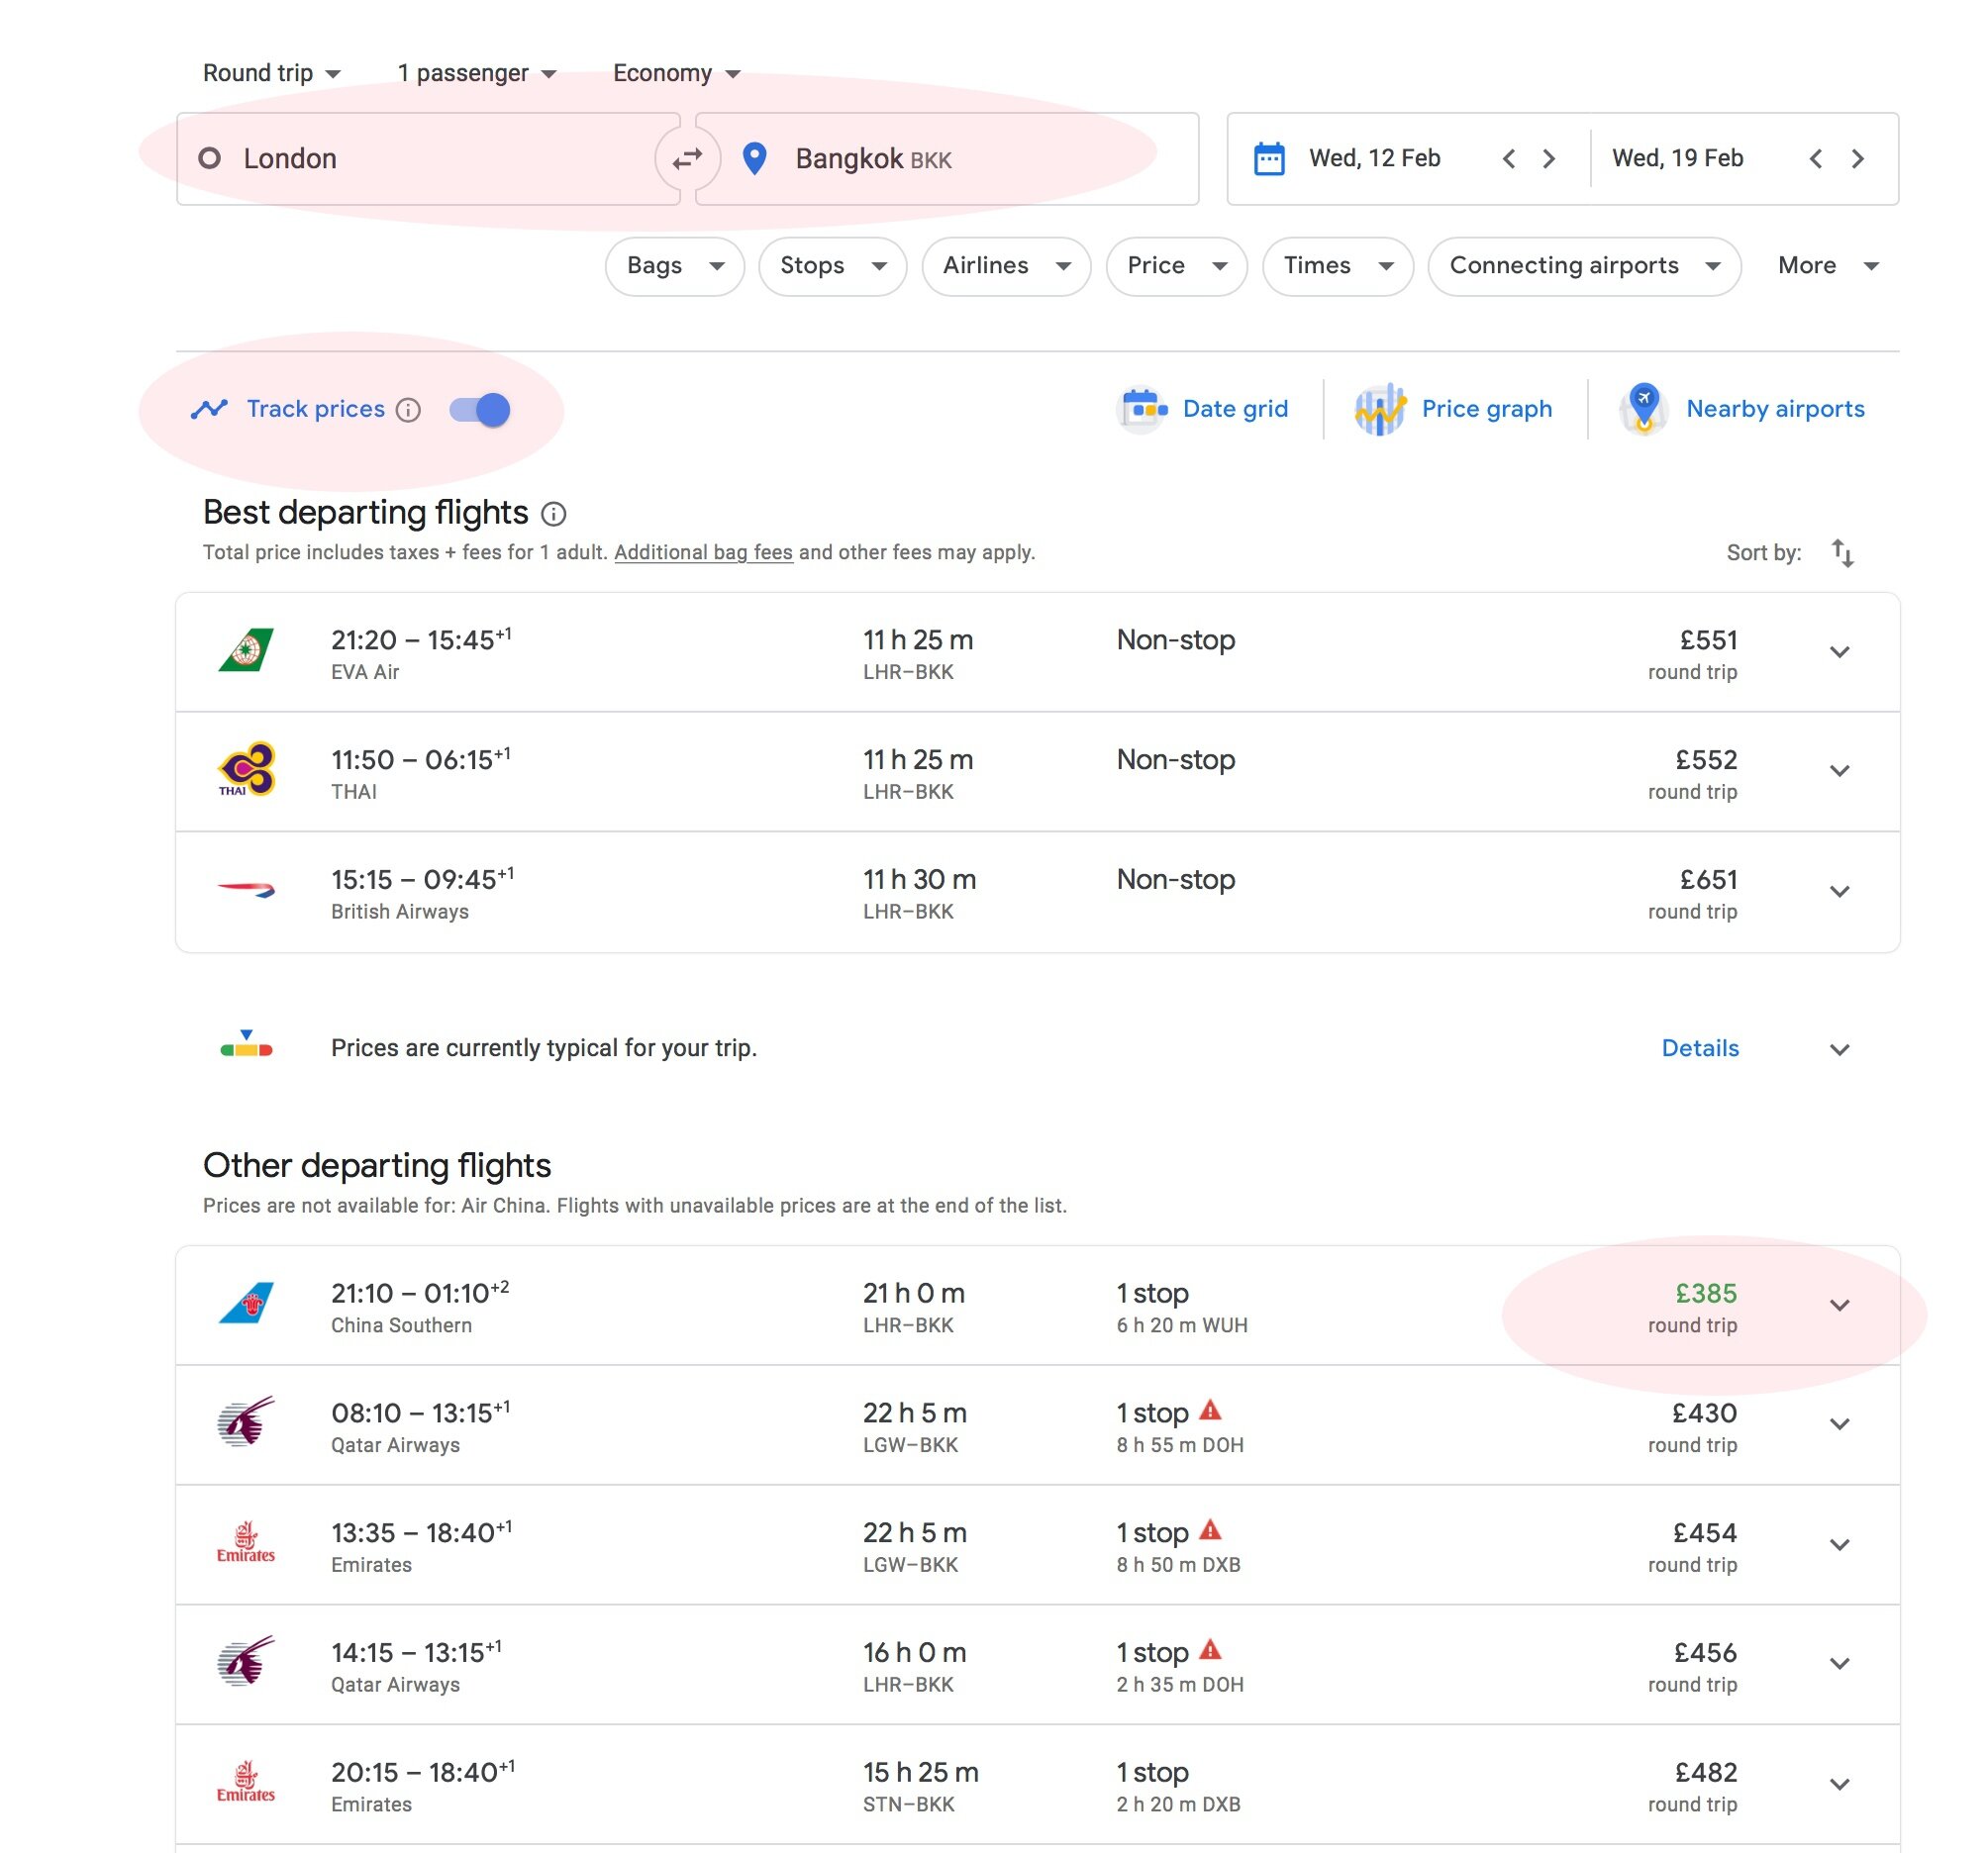Expand the EVA Air flight details
Image resolution: width=1988 pixels, height=1853 pixels.
coord(1839,652)
